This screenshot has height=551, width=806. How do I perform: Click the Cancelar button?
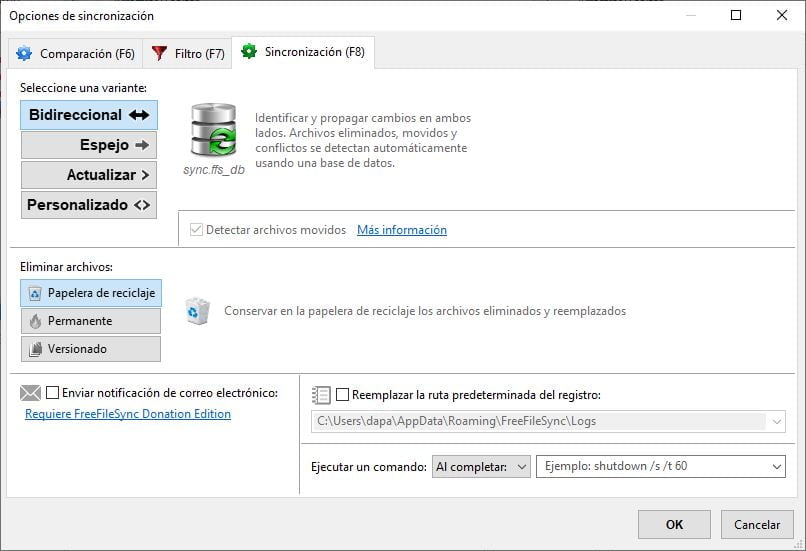tap(757, 524)
